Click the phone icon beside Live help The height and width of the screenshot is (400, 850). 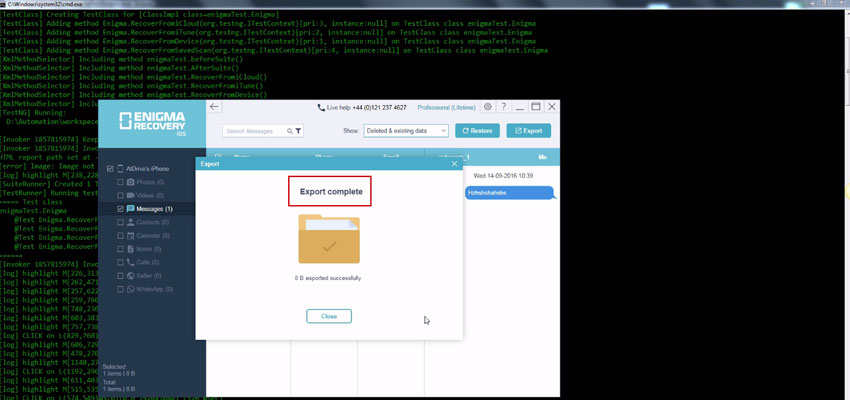[x=321, y=108]
